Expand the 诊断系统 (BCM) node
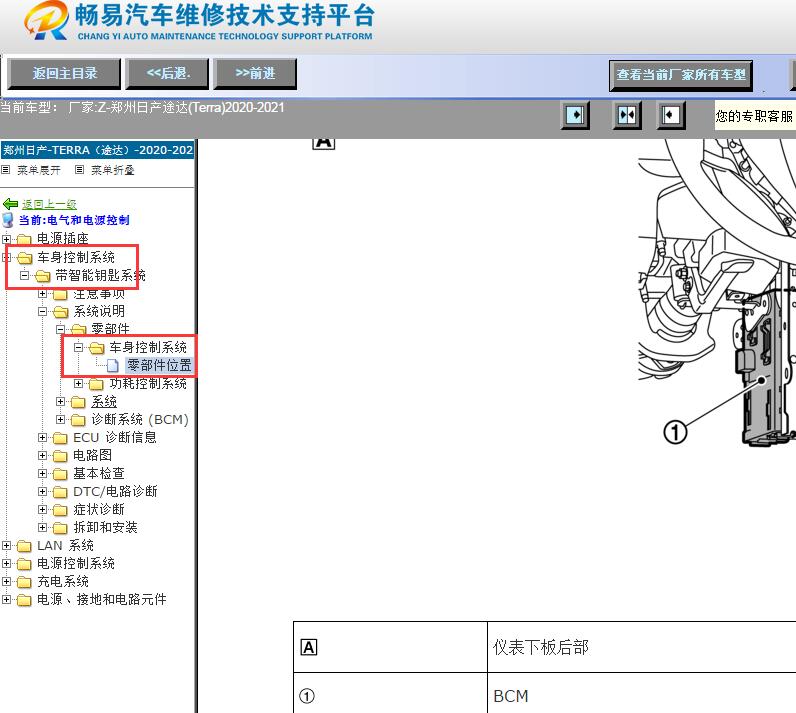Screen dimensions: 796x713 pos(60,420)
